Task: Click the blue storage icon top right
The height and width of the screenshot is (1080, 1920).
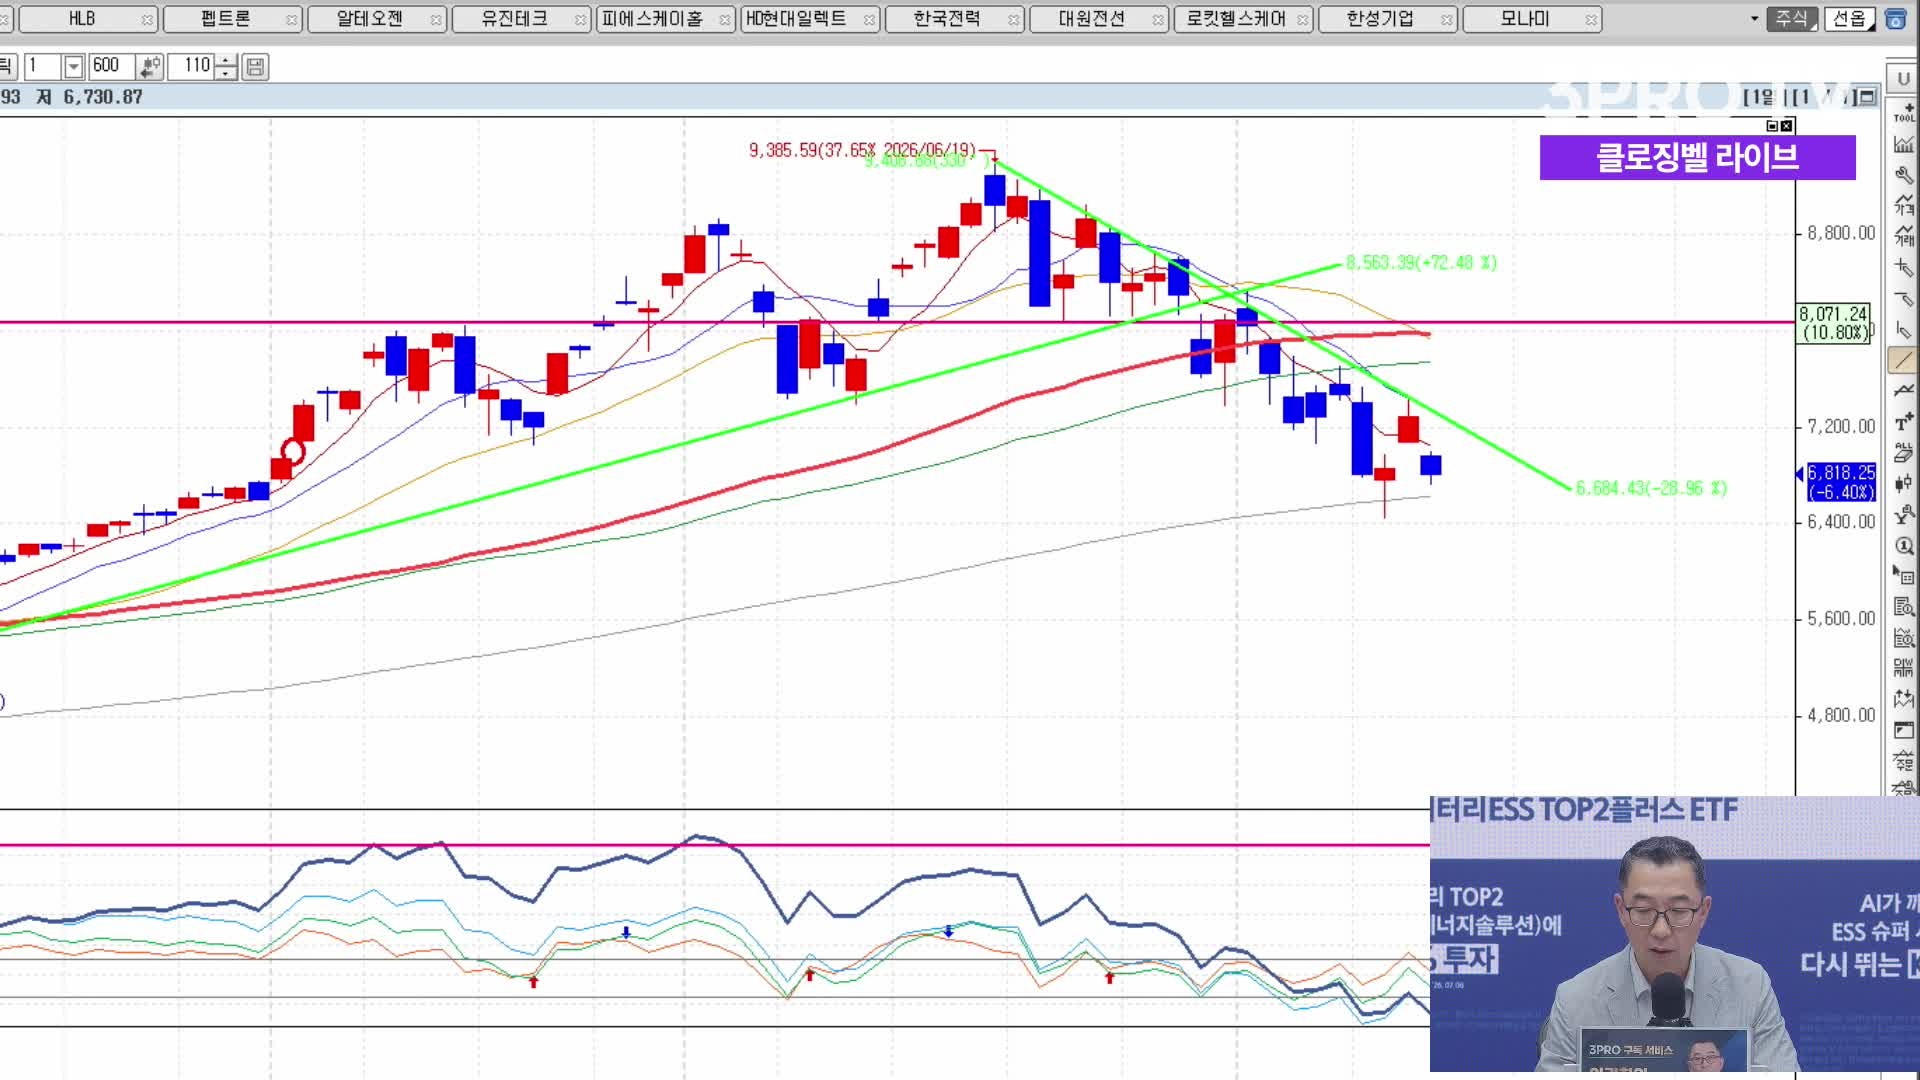Action: (x=1895, y=19)
